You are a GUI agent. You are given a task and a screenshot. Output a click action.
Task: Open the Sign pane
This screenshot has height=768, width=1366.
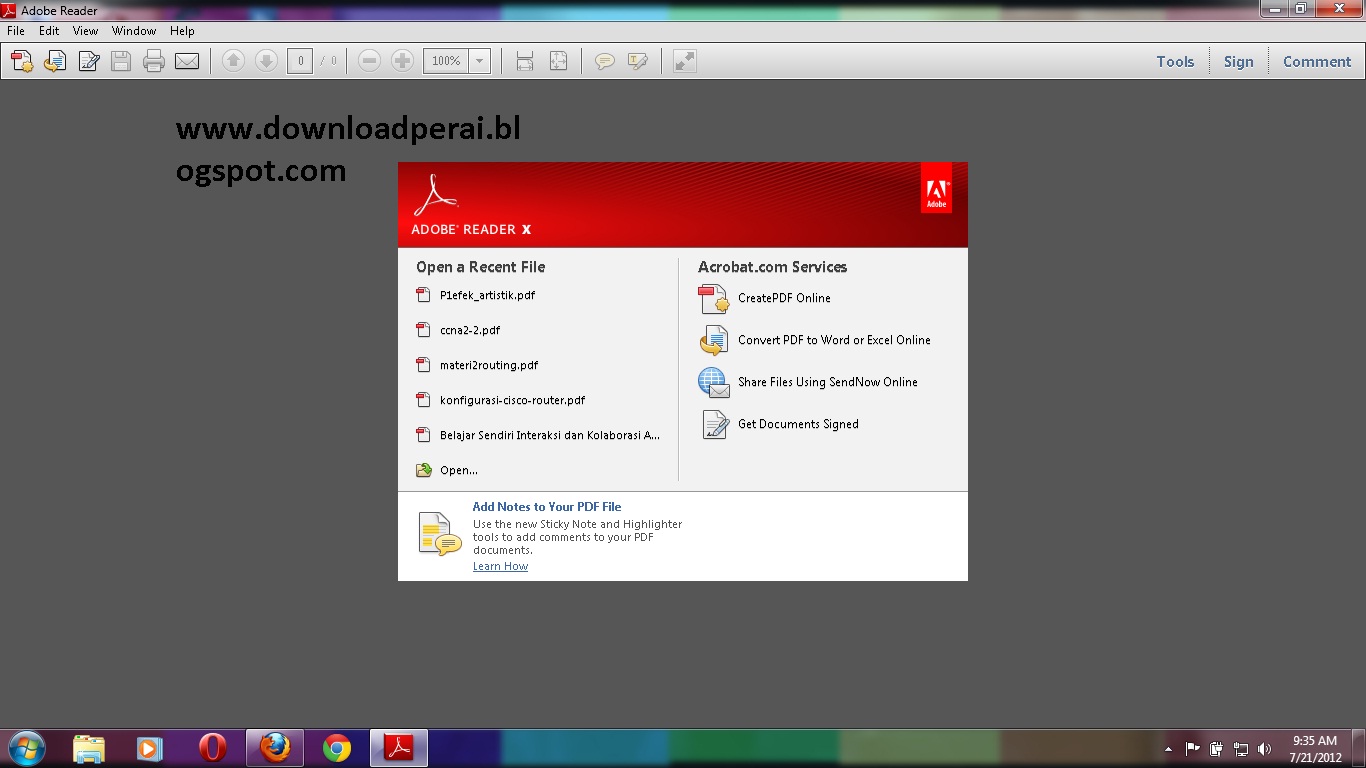(1238, 62)
